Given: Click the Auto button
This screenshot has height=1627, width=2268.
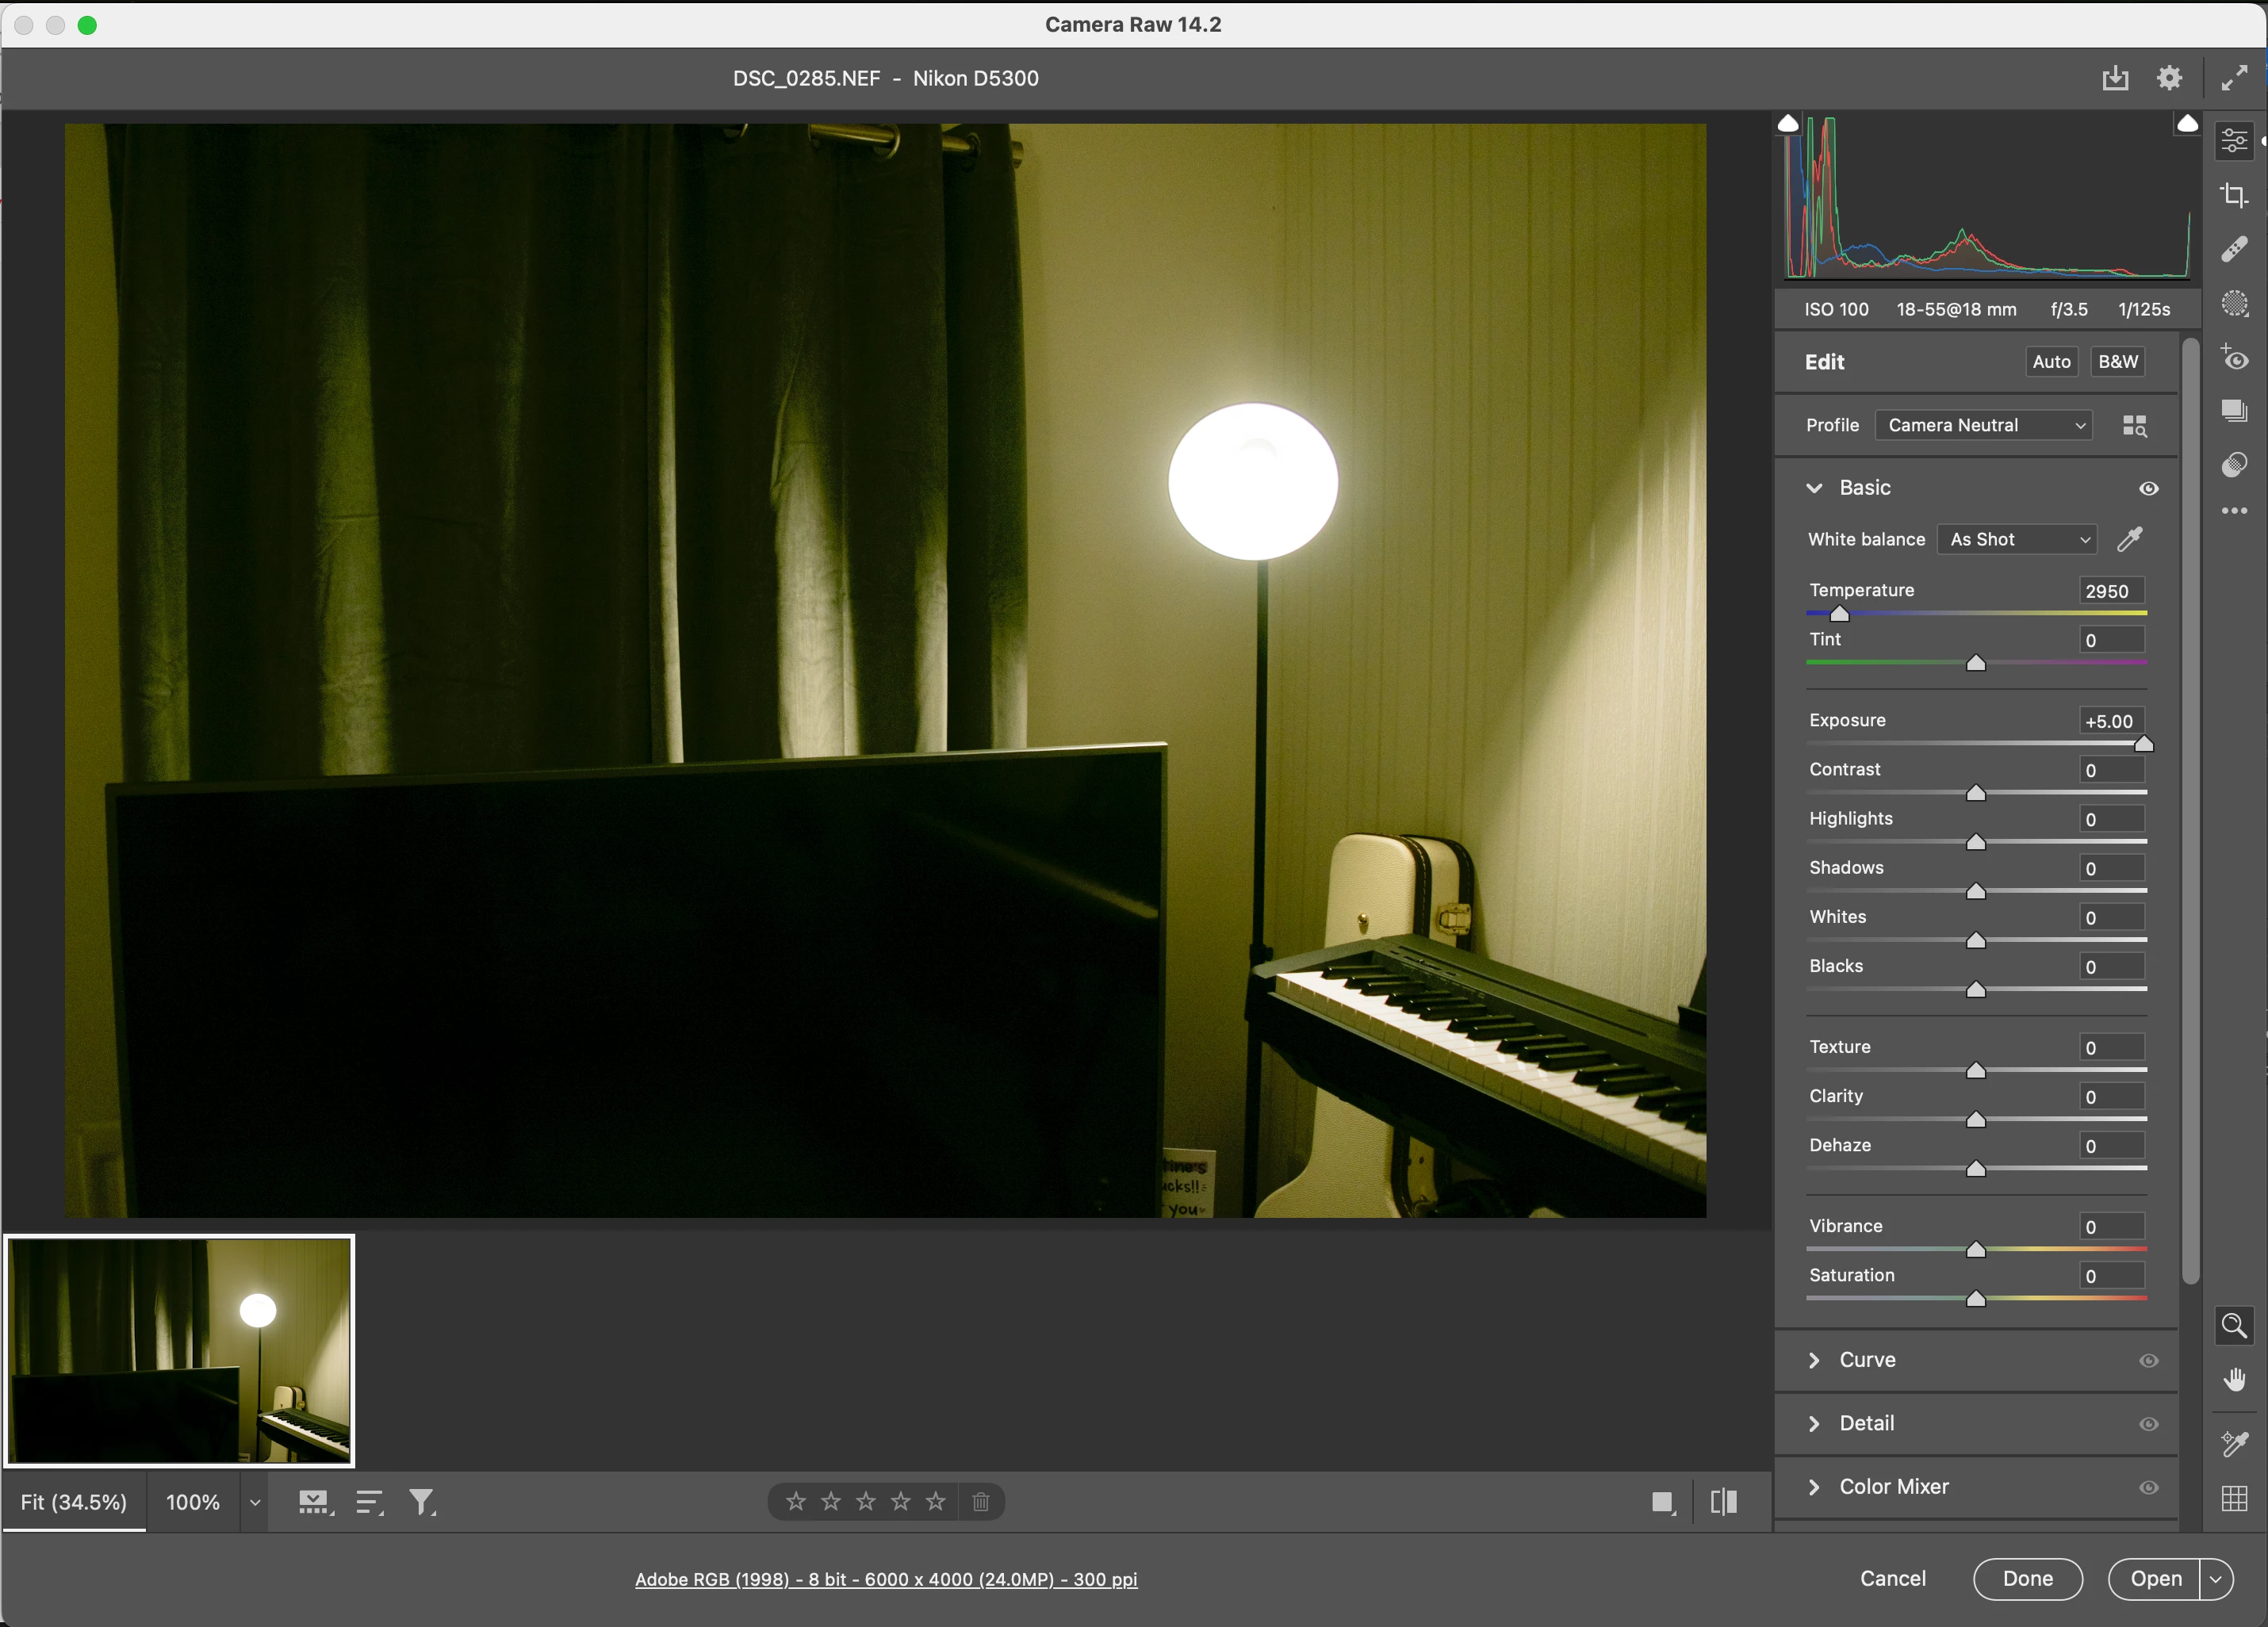Looking at the screenshot, I should point(2051,362).
